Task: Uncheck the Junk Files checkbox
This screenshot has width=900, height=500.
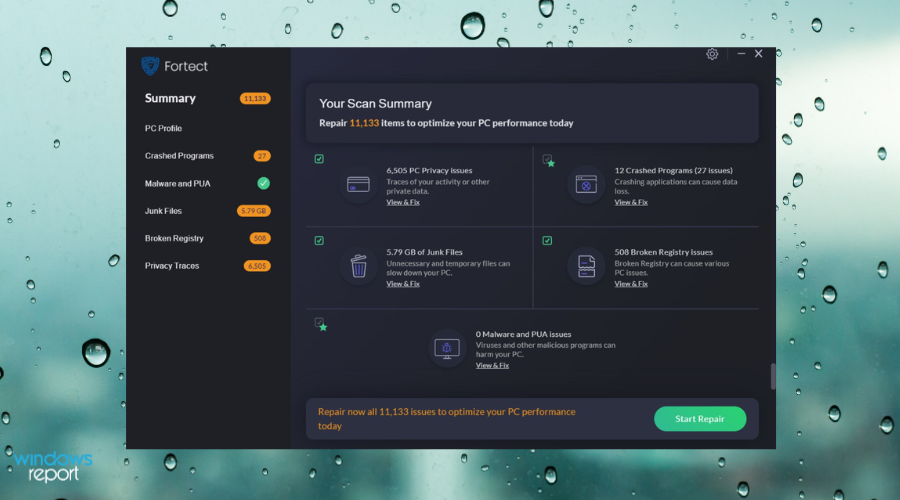Action: [x=319, y=241]
